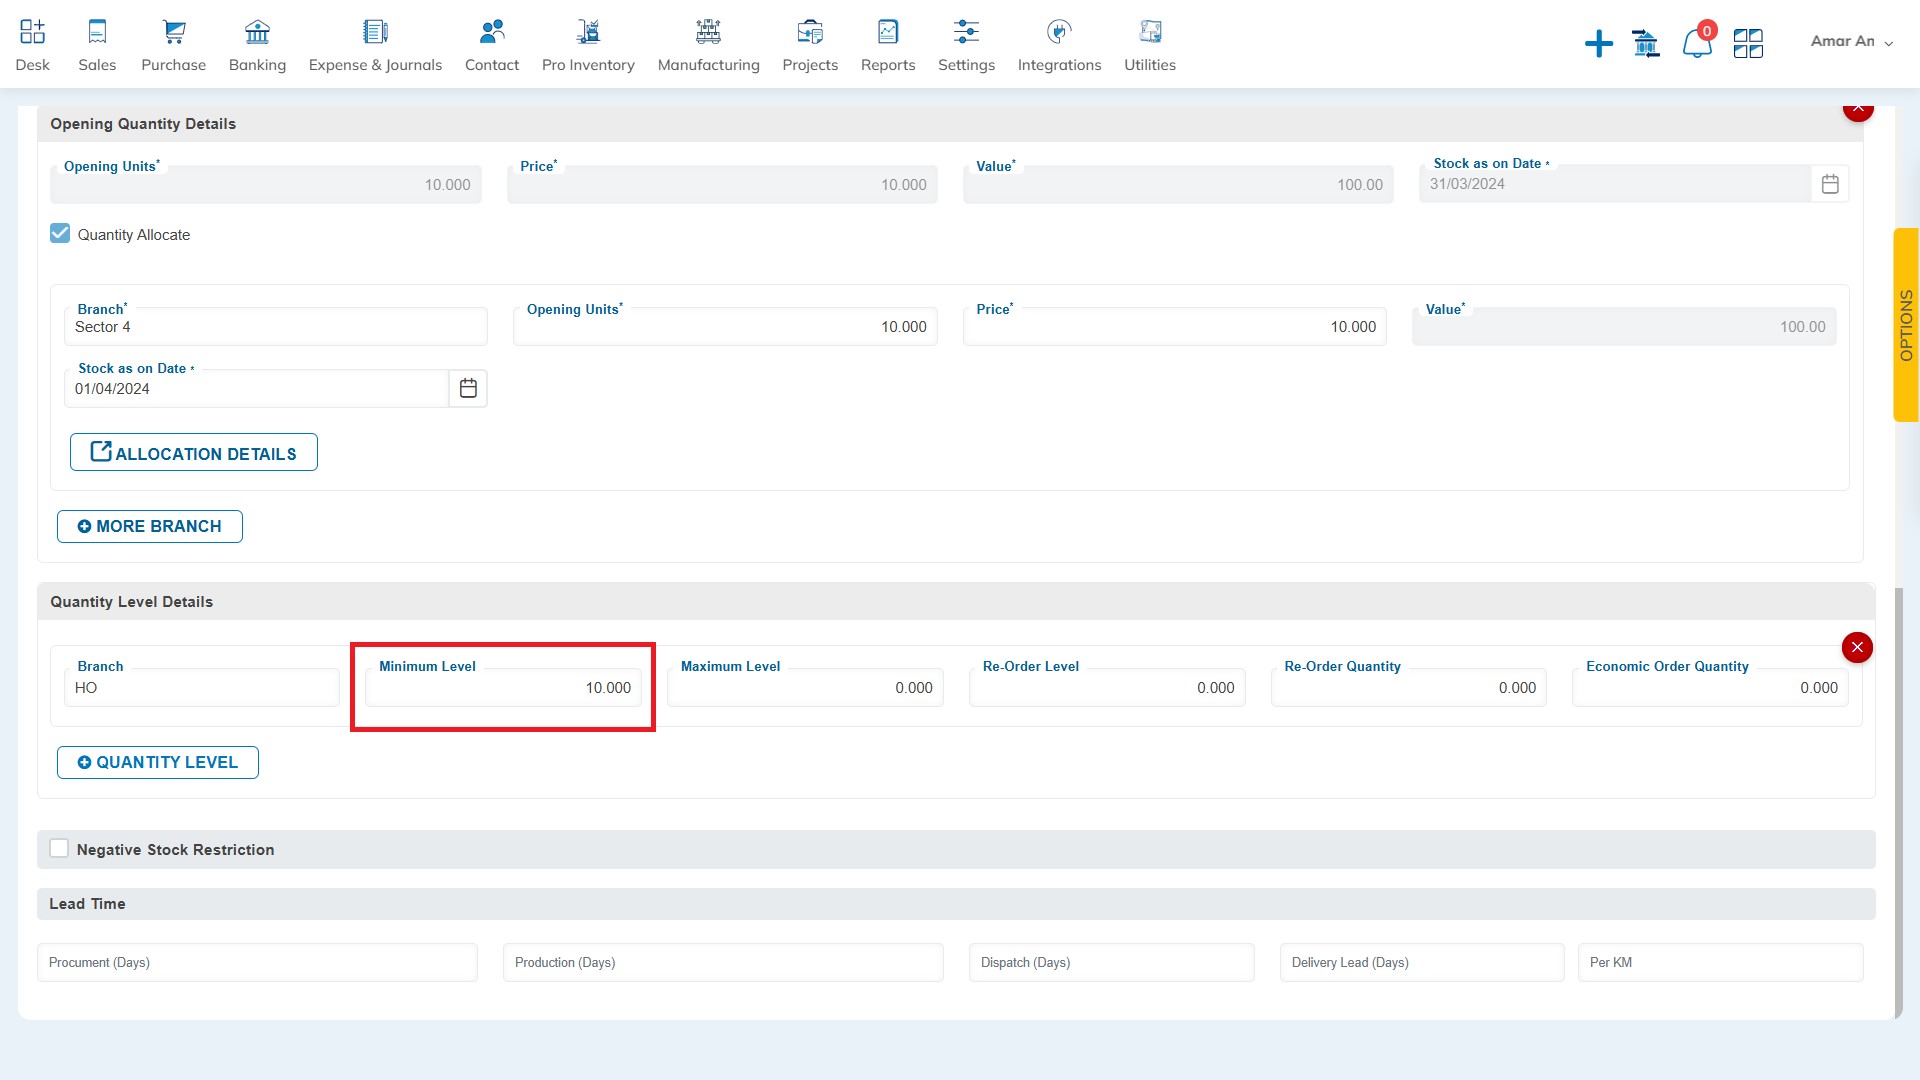Screen dimensions: 1920x1080
Task: Click the QUANTITY LEVEL add button
Action: [x=158, y=761]
